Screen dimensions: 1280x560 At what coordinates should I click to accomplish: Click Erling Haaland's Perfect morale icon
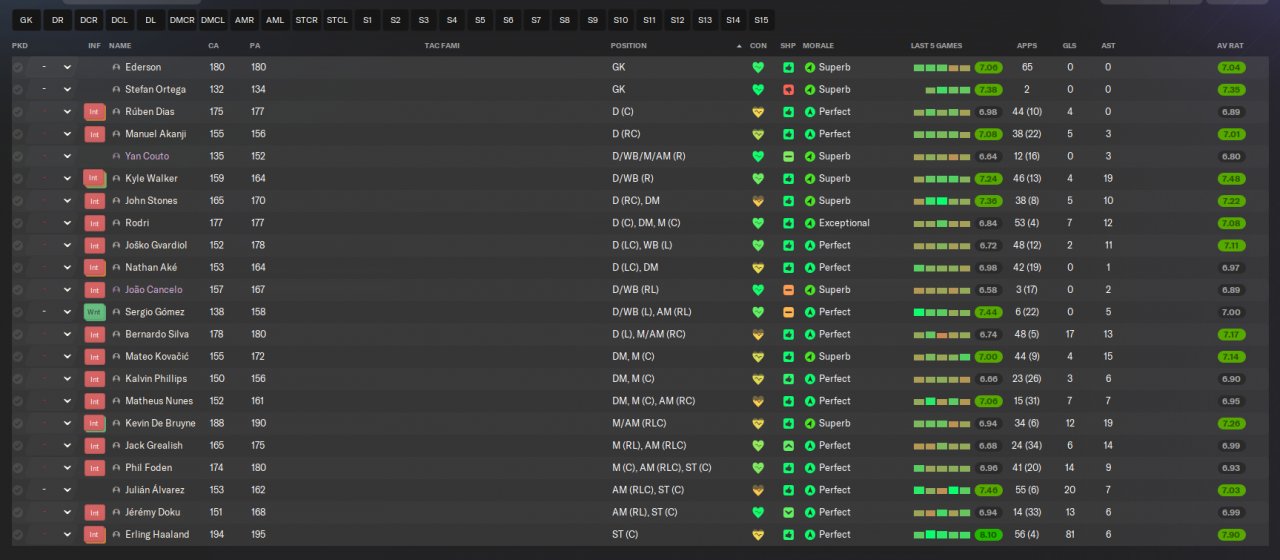click(x=808, y=535)
